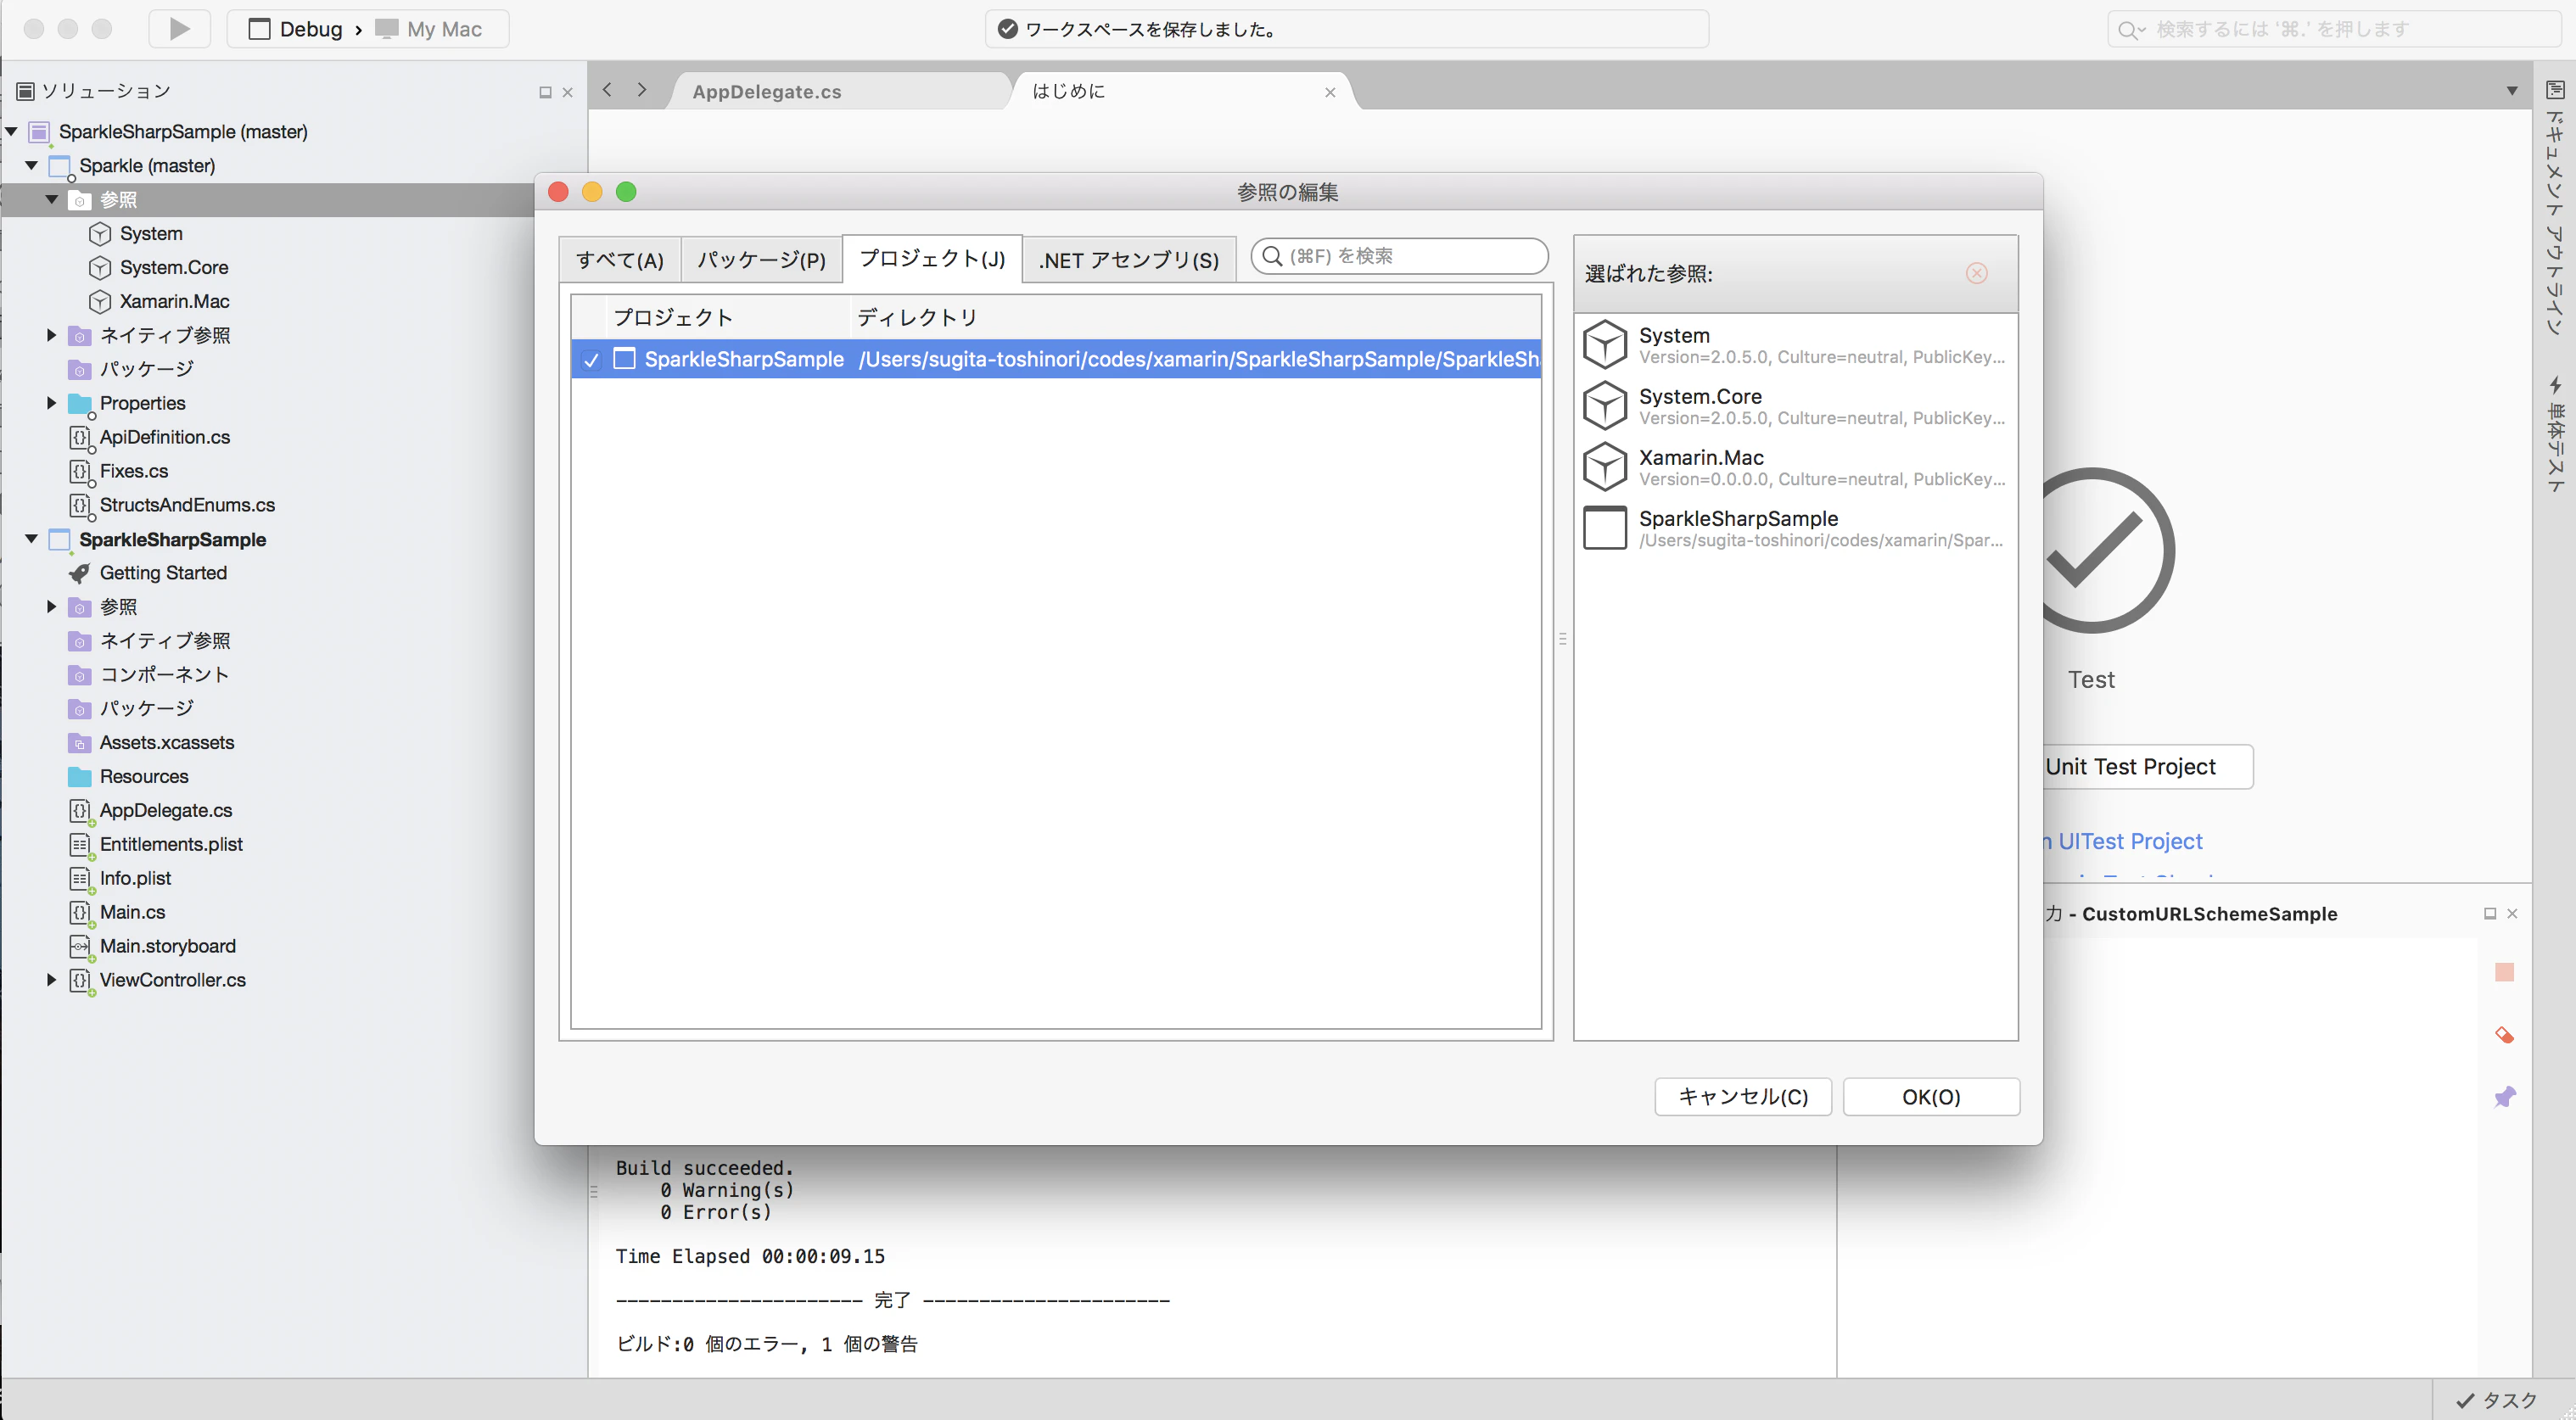Click the Run play button in toolbar
Screen dimensions: 2576x1420
(179, 29)
